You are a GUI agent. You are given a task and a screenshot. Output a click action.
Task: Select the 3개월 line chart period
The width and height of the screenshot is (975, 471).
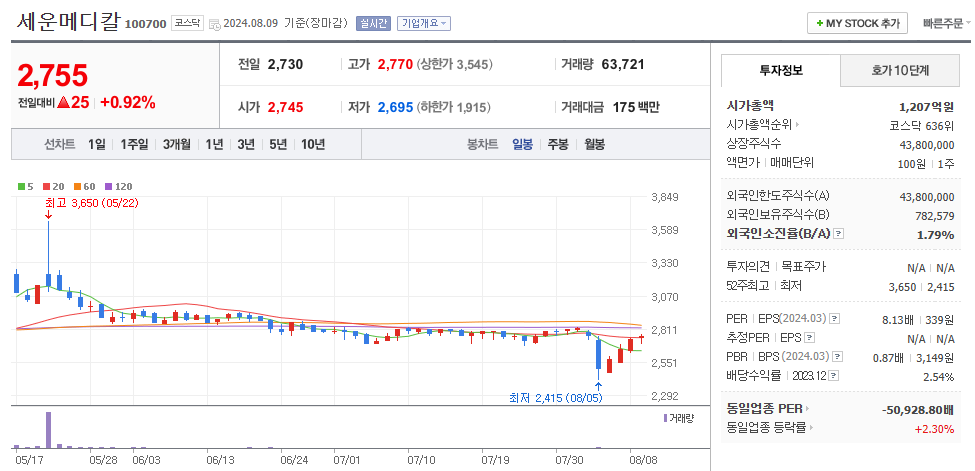[x=177, y=144]
